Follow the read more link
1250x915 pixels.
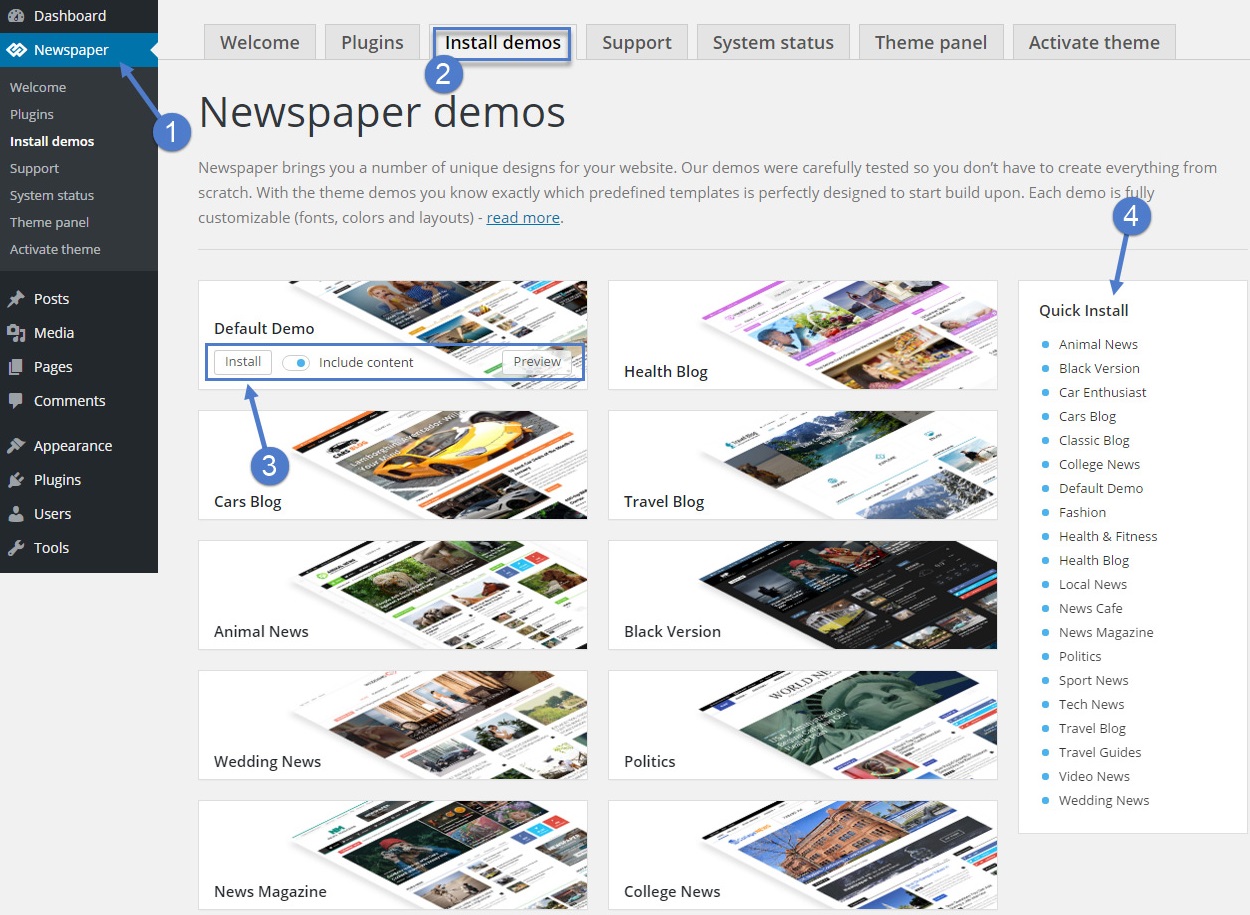tap(523, 217)
